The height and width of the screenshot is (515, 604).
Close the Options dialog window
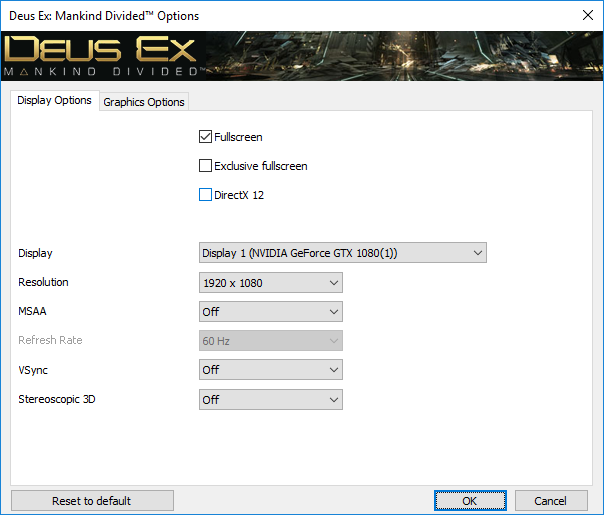click(x=588, y=15)
